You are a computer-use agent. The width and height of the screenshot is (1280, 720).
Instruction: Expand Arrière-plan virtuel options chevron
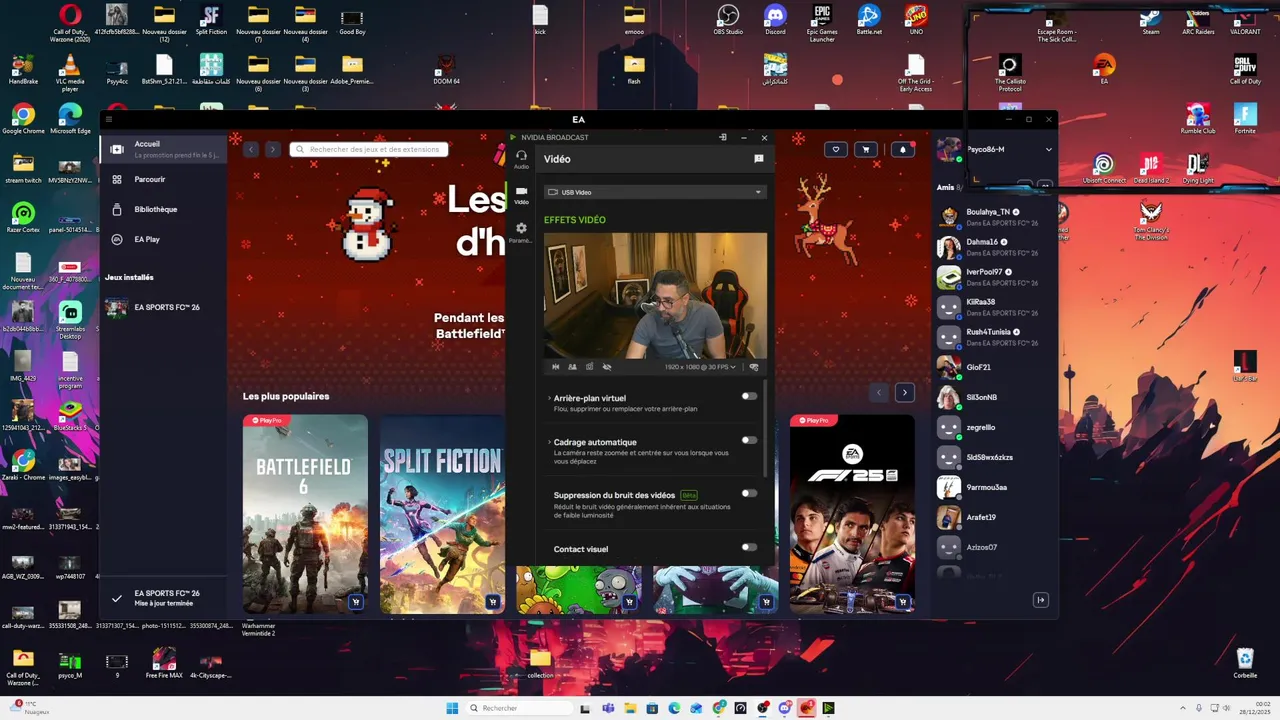point(549,398)
